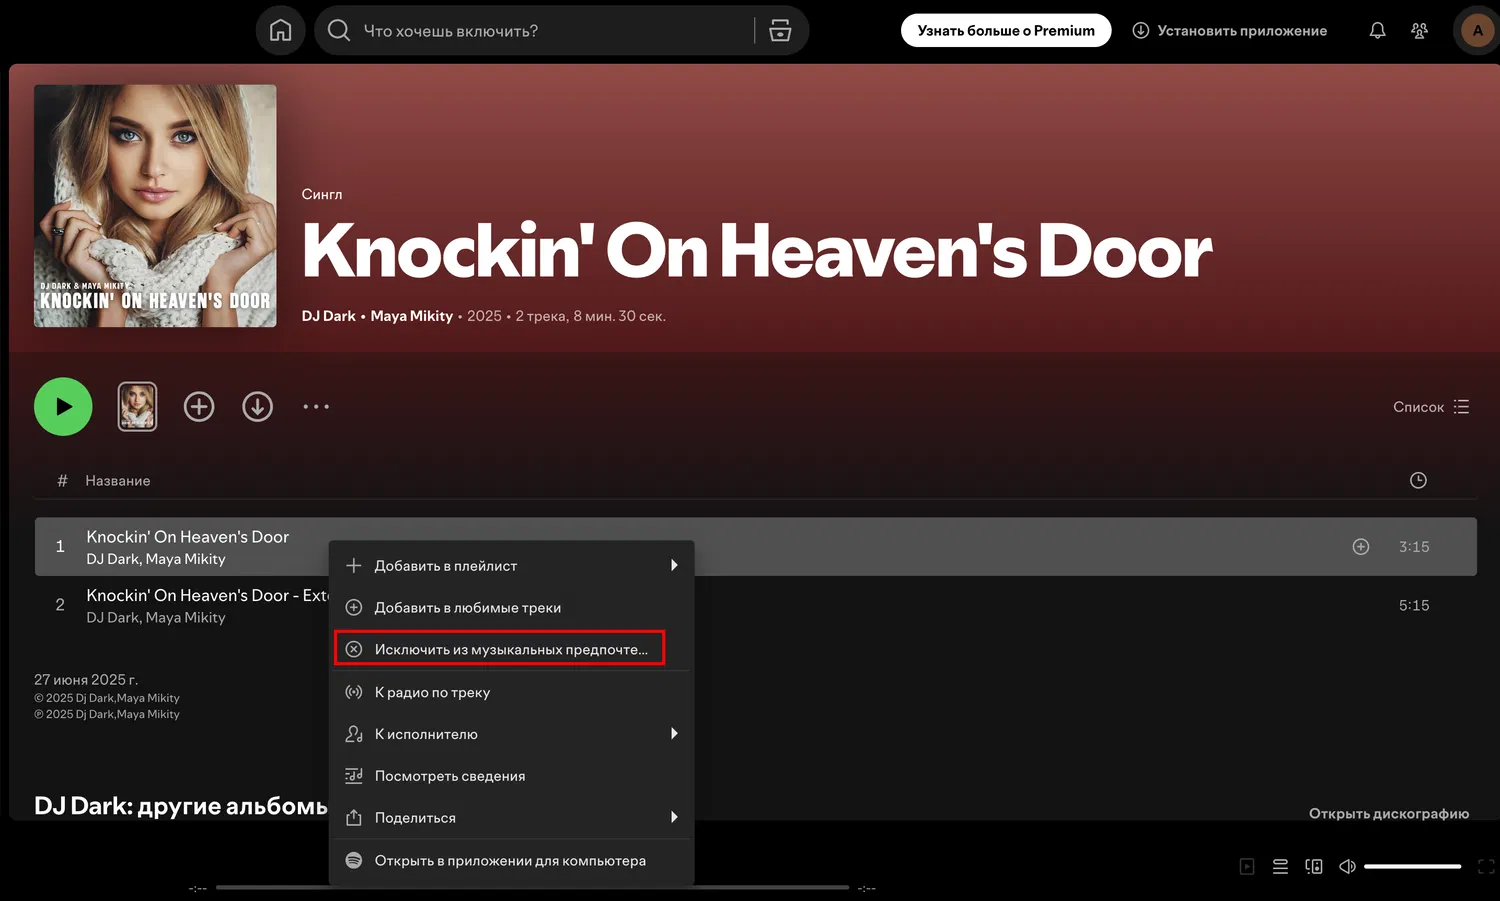This screenshot has width=1500, height=901.
Task: Open the large album cover art
Action: coord(155,206)
